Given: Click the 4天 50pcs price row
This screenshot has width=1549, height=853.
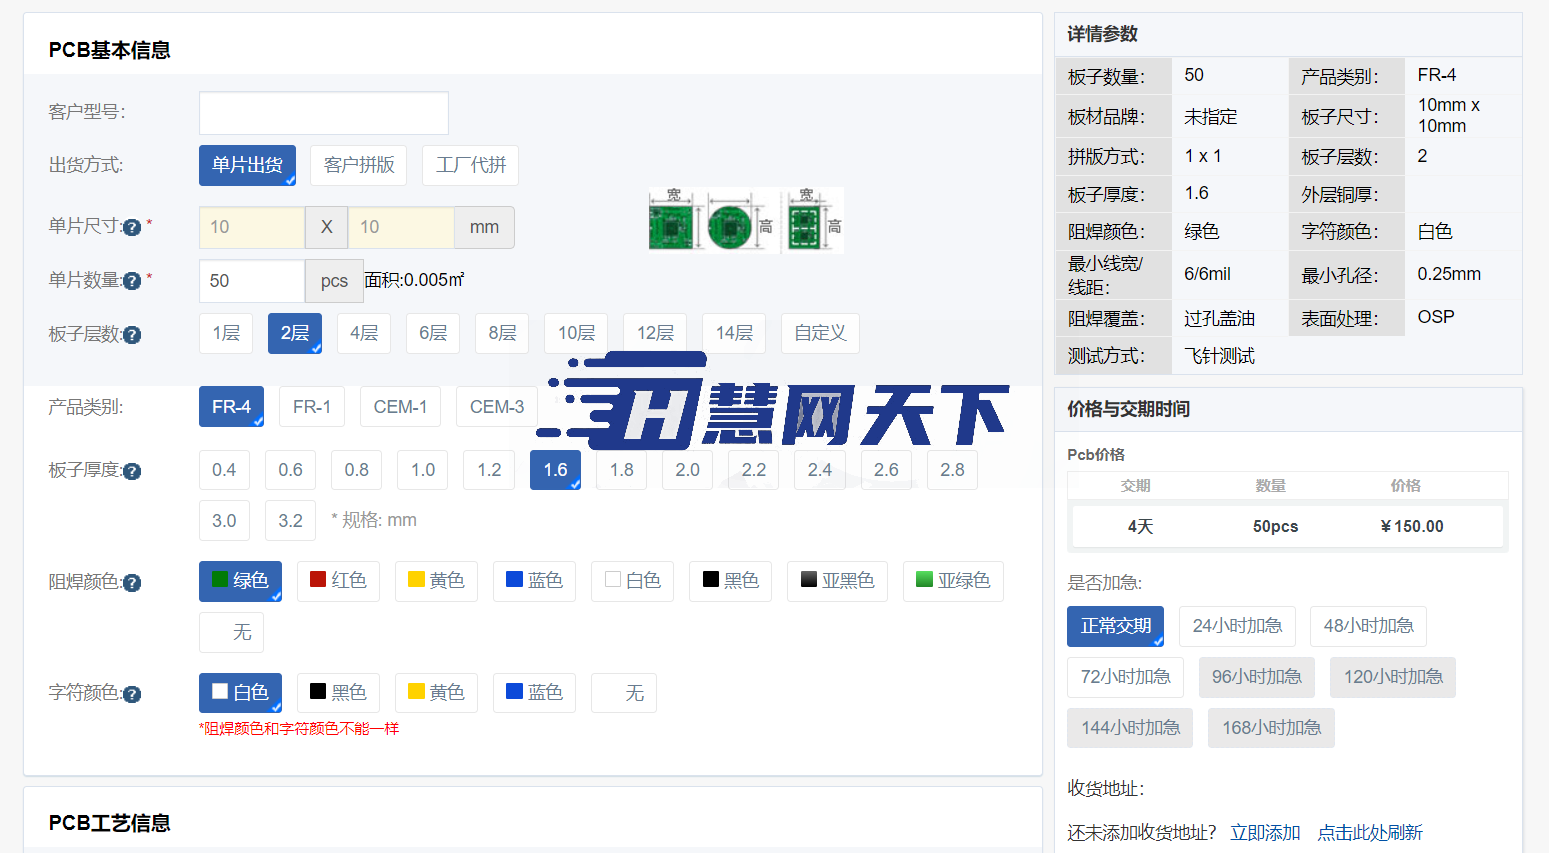Looking at the screenshot, I should click(1288, 526).
